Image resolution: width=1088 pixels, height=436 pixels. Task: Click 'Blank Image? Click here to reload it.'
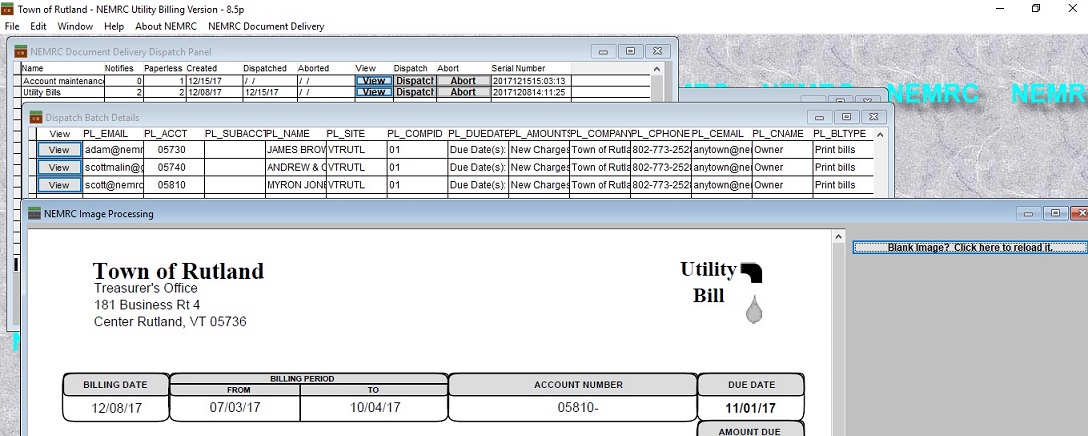click(969, 247)
